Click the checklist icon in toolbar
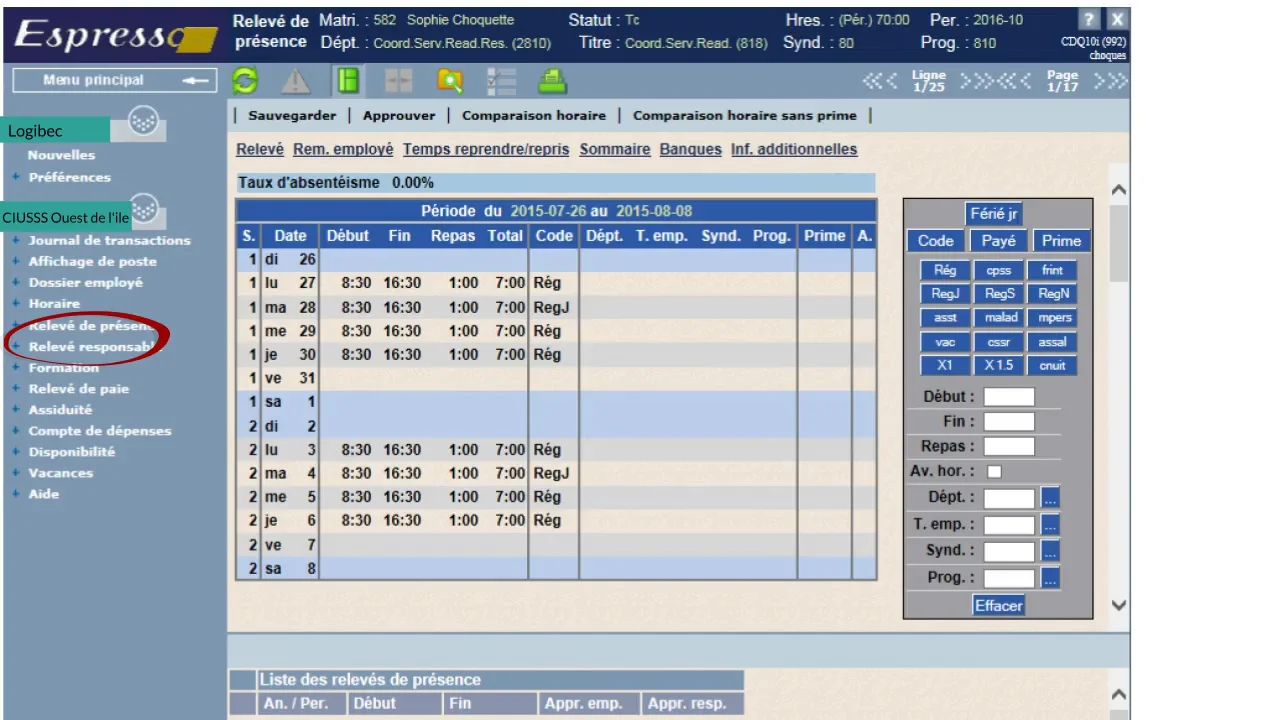Image resolution: width=1280 pixels, height=720 pixels. (x=500, y=81)
